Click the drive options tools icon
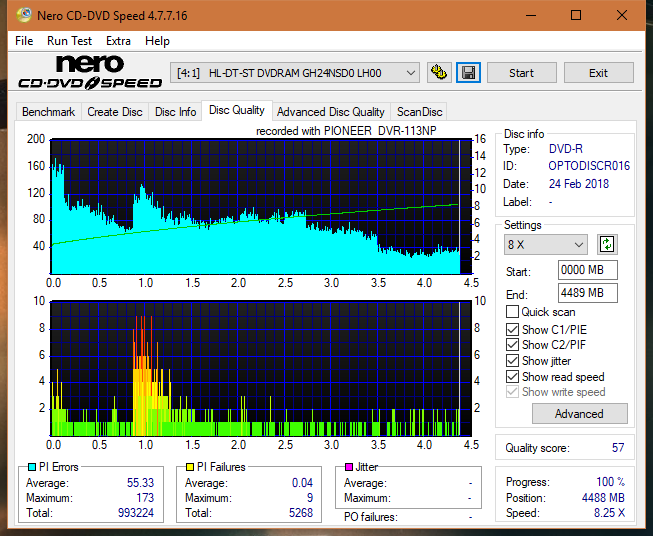This screenshot has height=536, width=653. (x=439, y=73)
